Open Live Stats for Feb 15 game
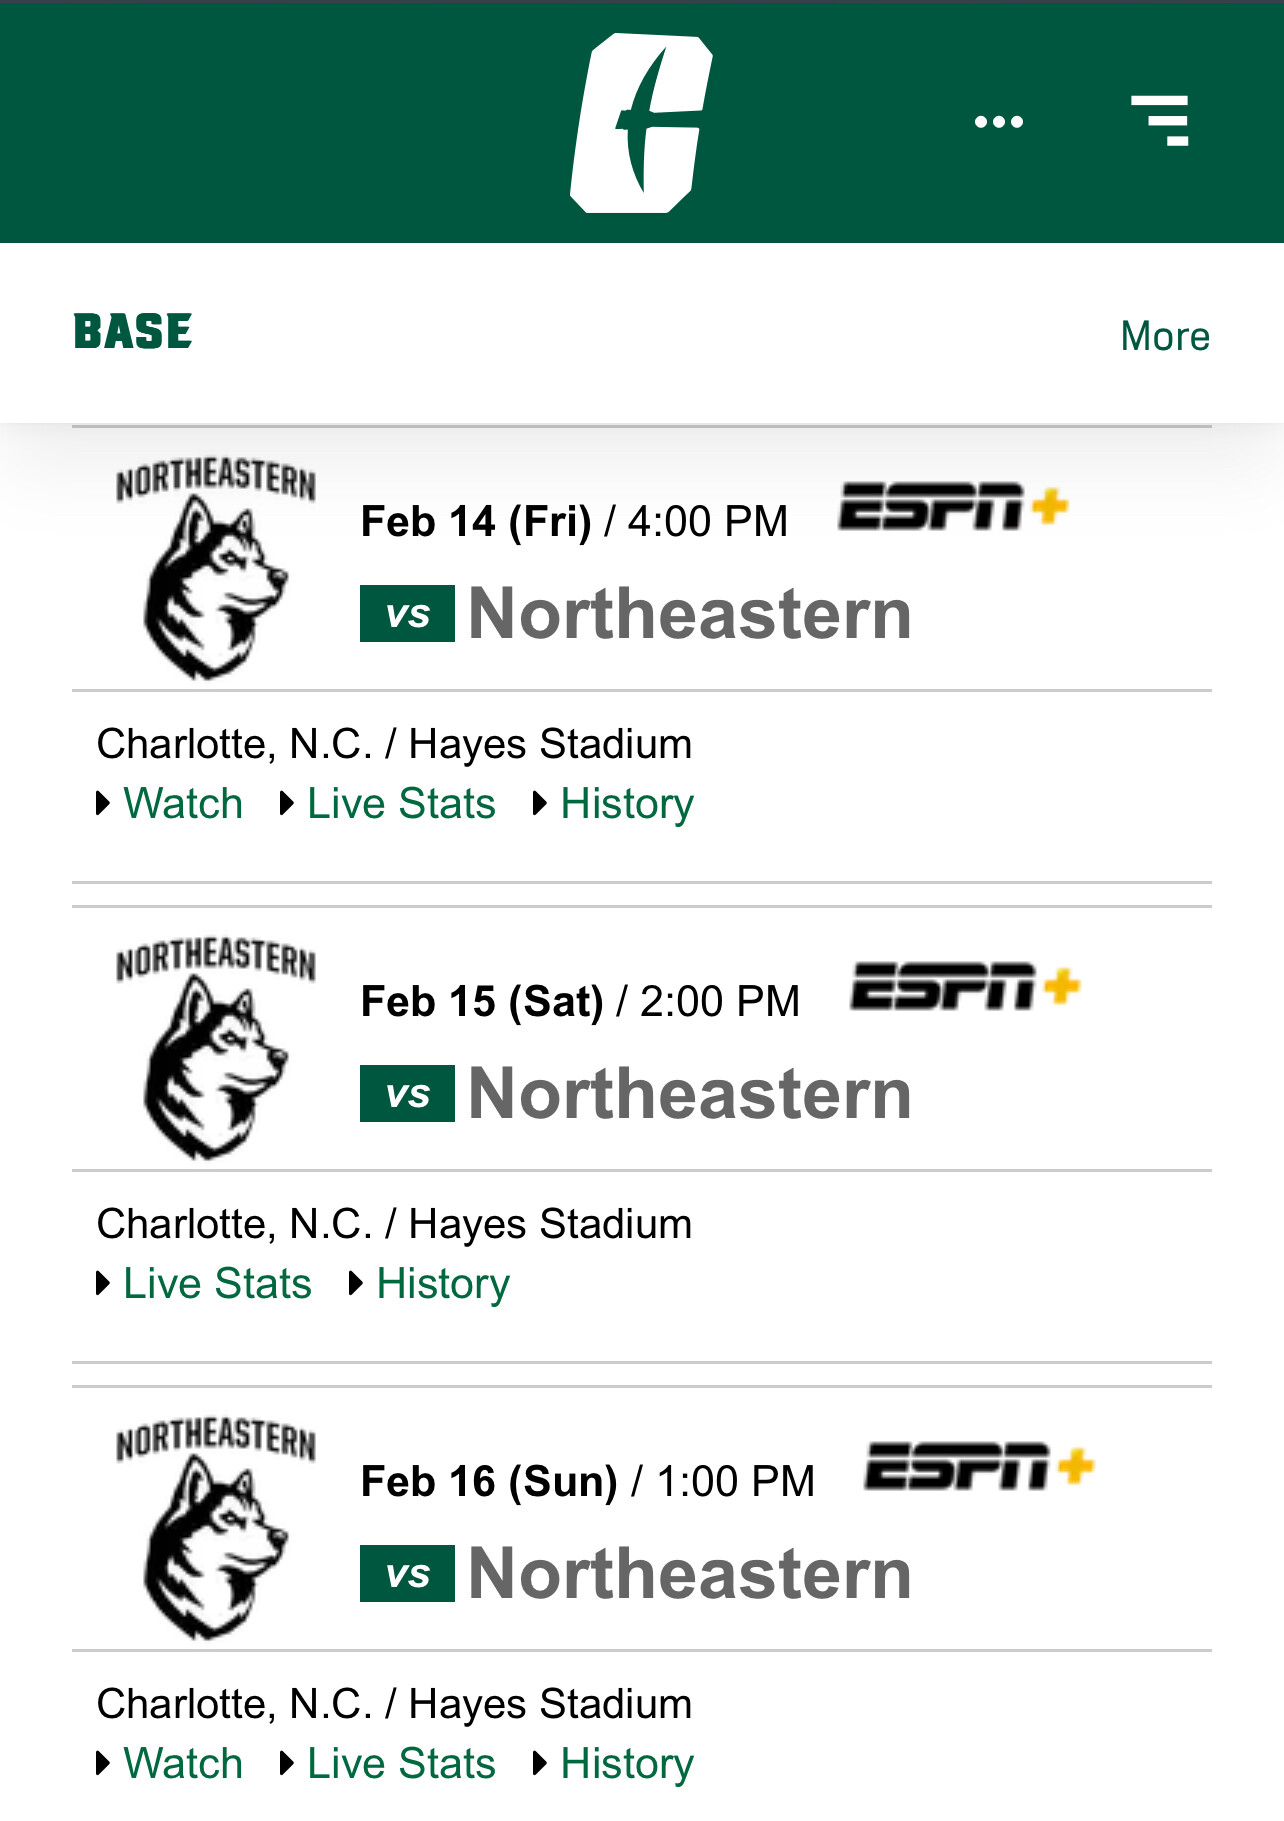 tap(217, 1283)
